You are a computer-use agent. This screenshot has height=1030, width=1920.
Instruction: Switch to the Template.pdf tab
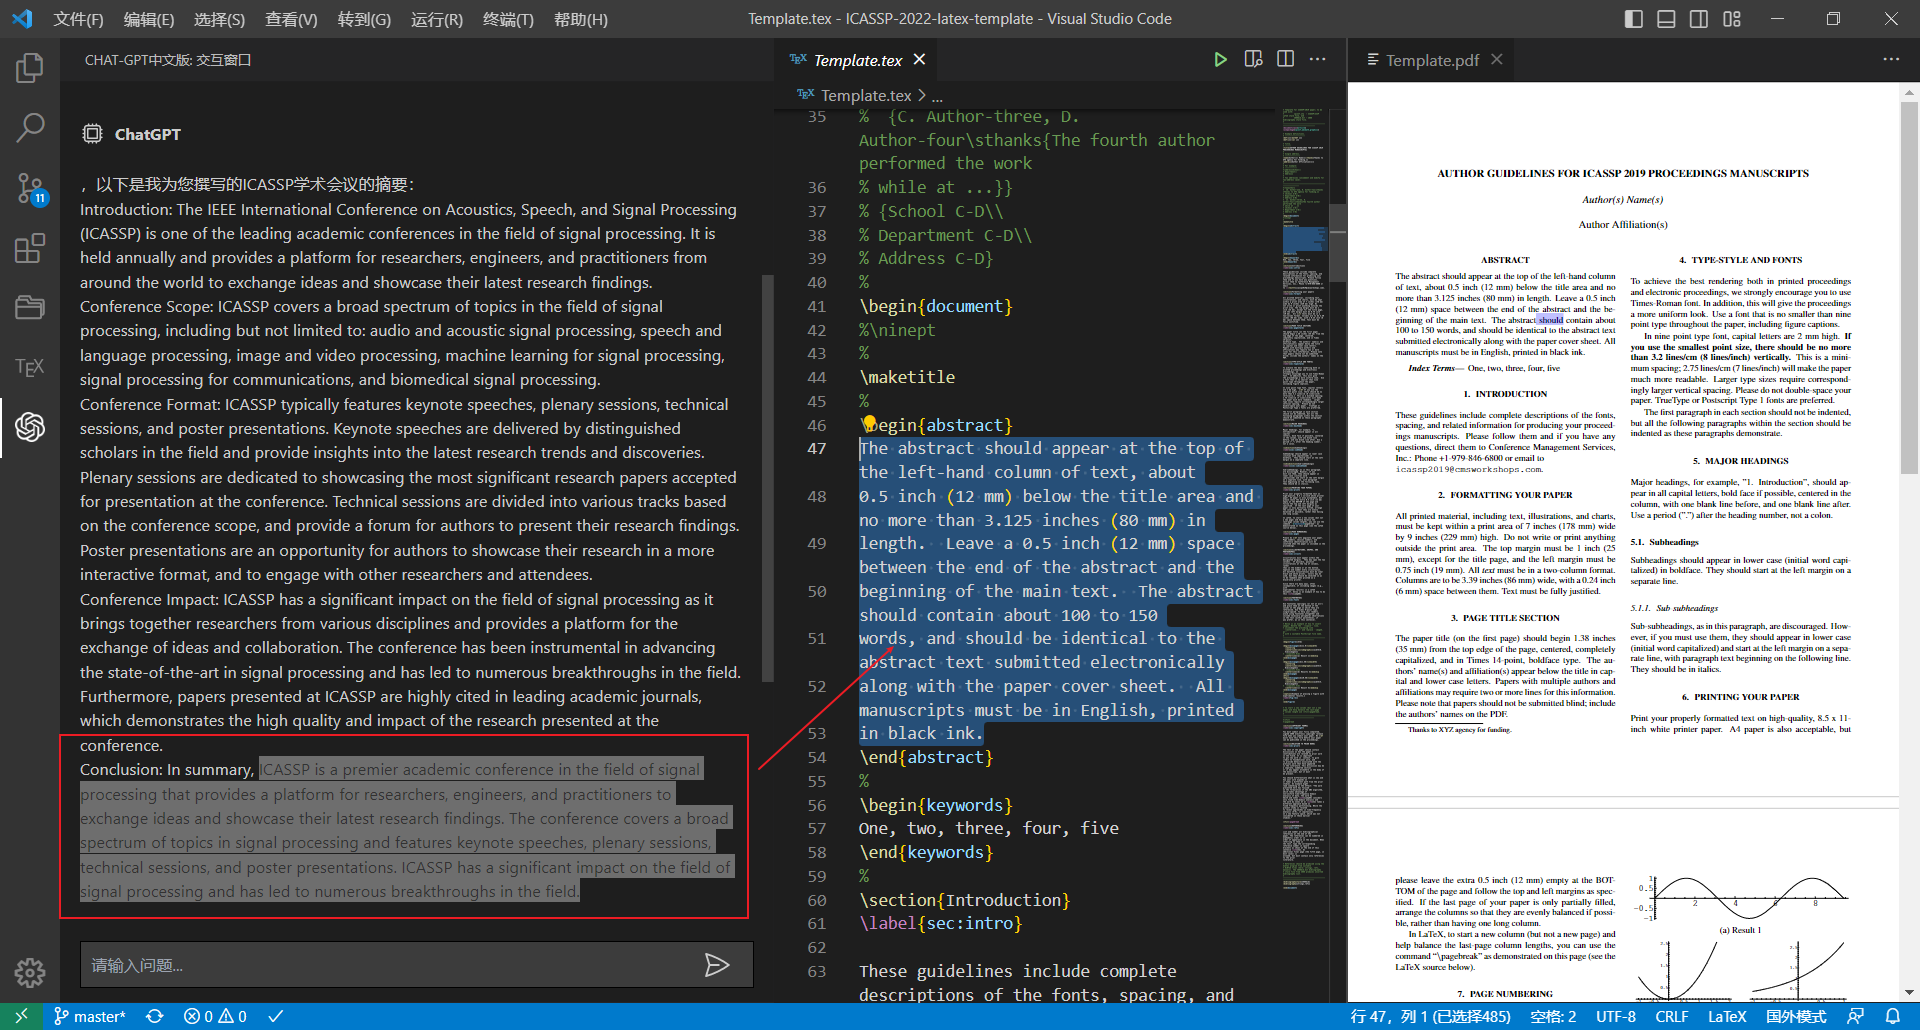click(x=1432, y=60)
